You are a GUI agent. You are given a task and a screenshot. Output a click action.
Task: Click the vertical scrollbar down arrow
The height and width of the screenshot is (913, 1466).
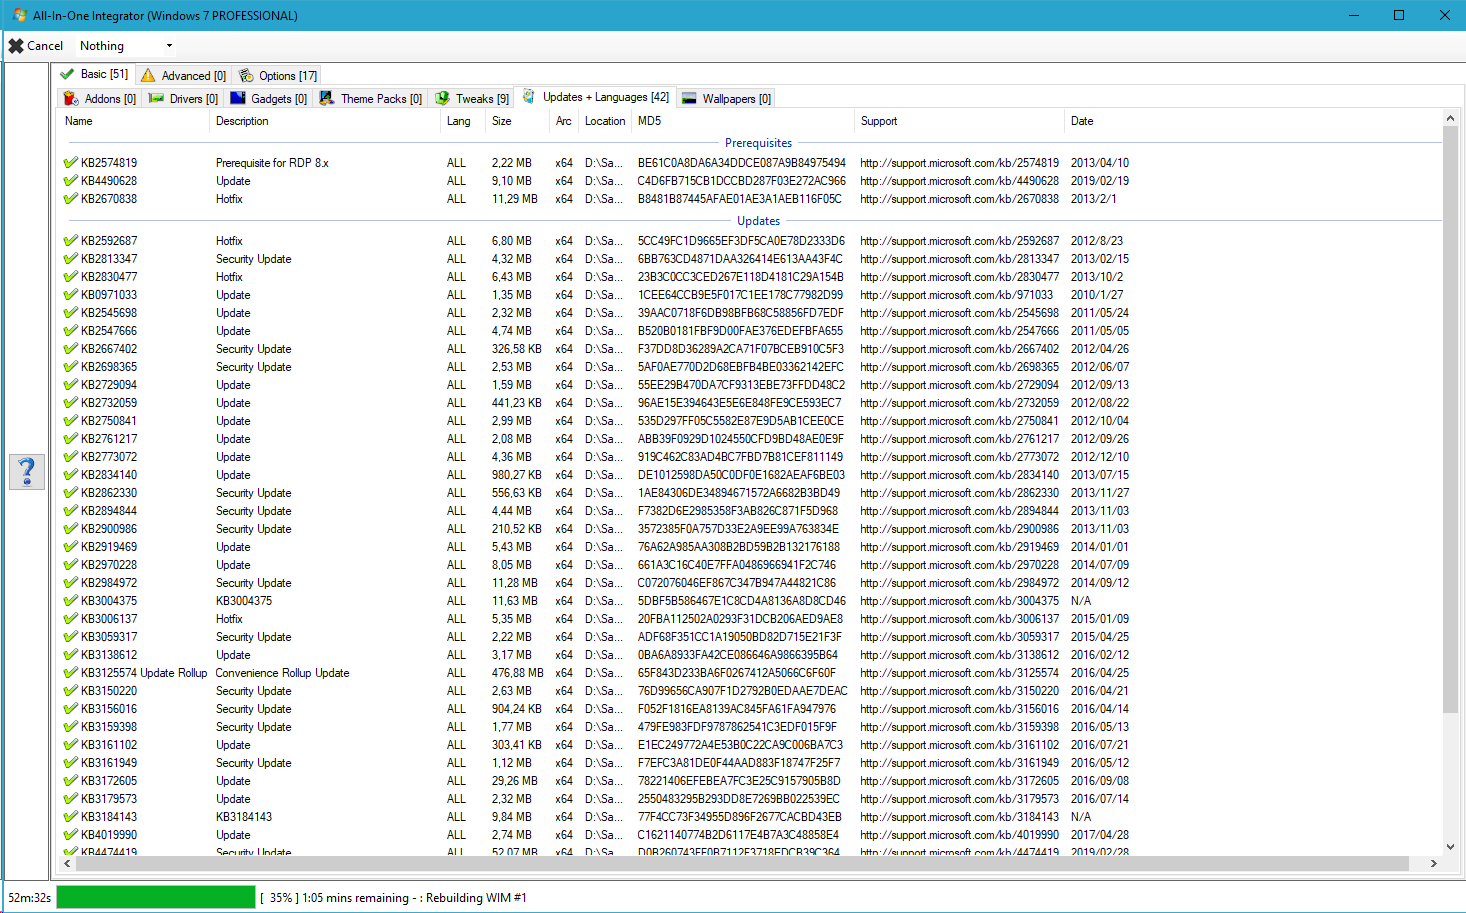point(1450,847)
